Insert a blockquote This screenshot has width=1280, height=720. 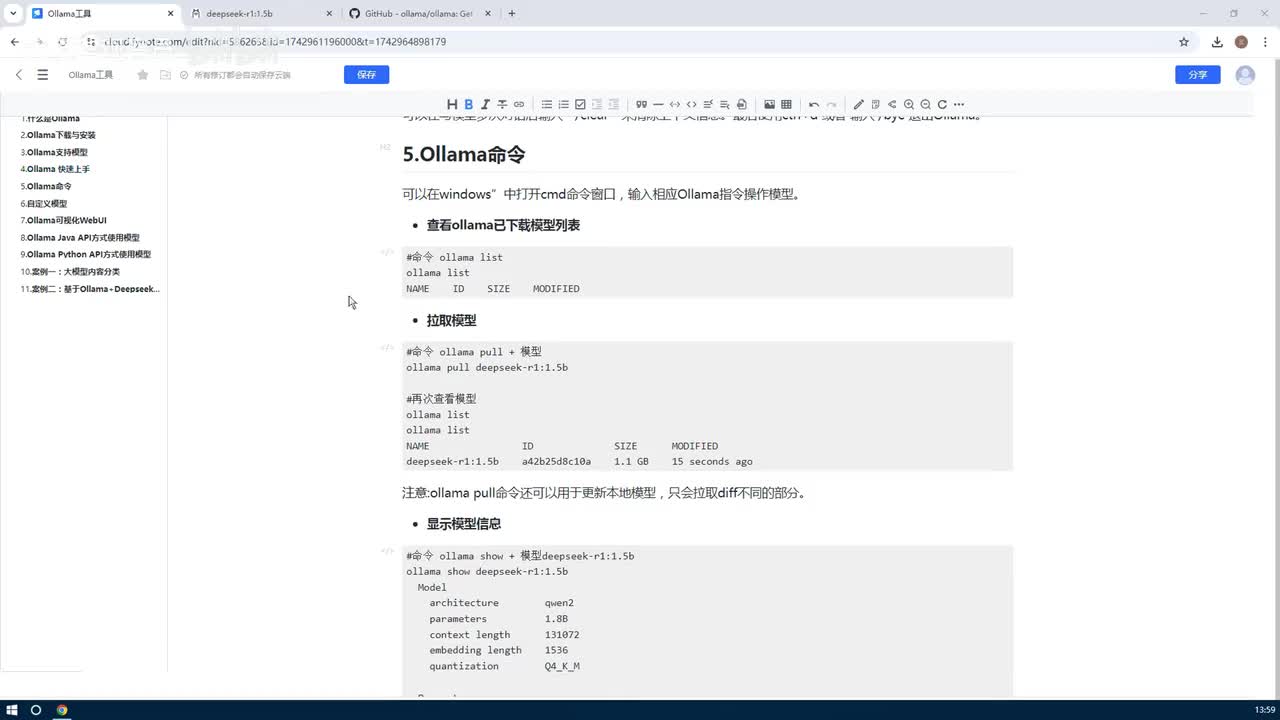coord(641,104)
